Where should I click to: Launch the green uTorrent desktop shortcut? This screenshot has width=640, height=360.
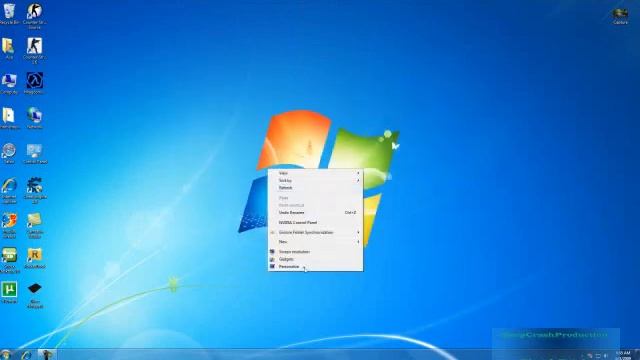click(9, 292)
